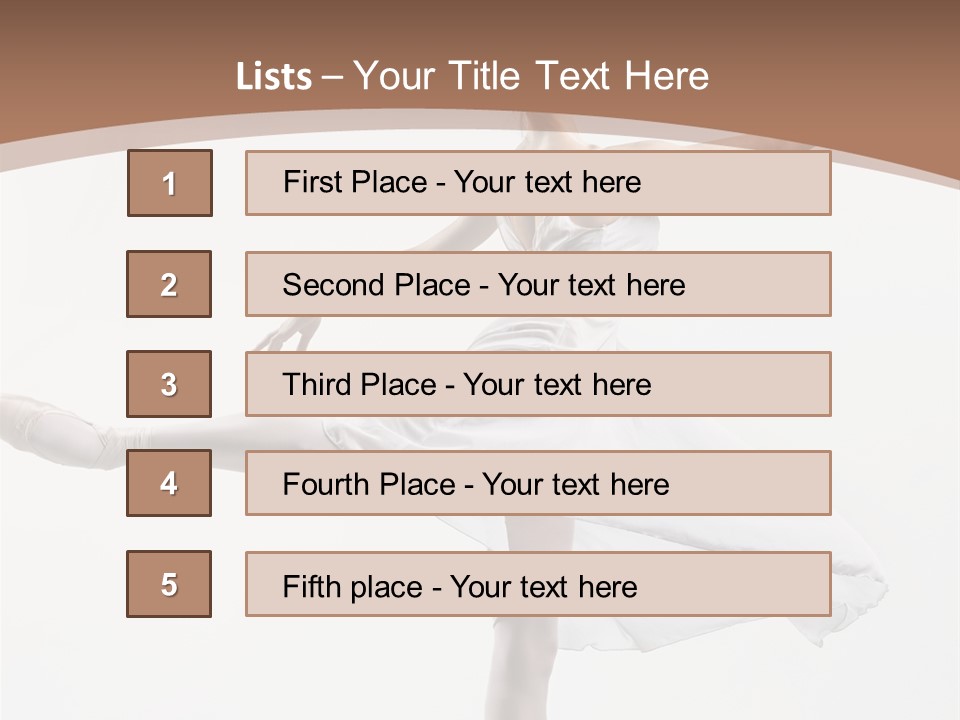Pick the brown box numbered 4

pyautogui.click(x=169, y=483)
